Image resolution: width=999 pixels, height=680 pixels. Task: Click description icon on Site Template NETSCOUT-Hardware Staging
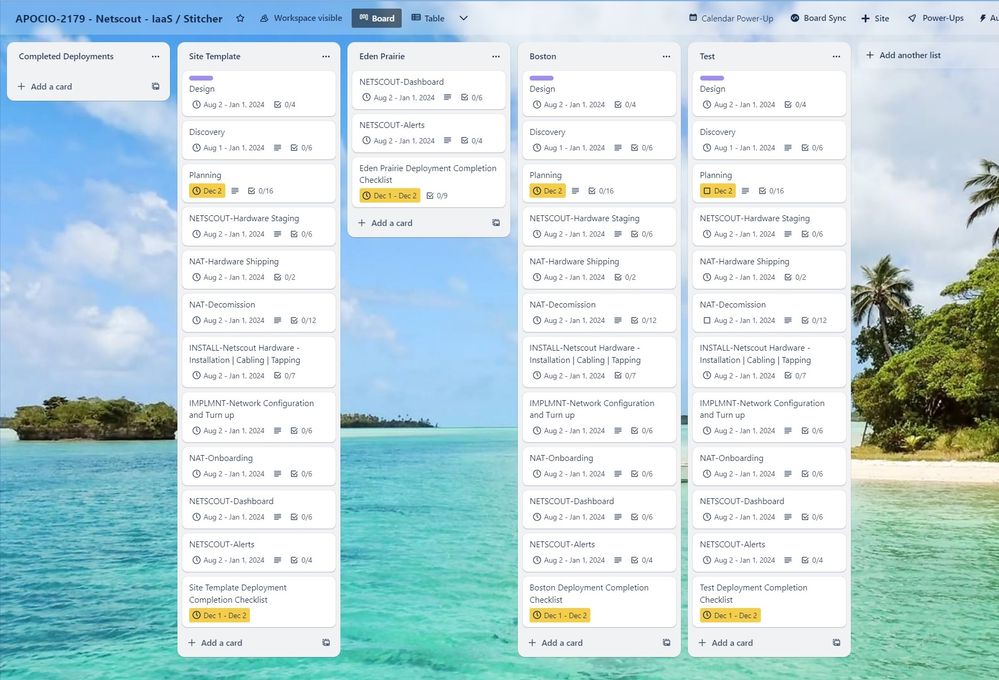click(277, 235)
